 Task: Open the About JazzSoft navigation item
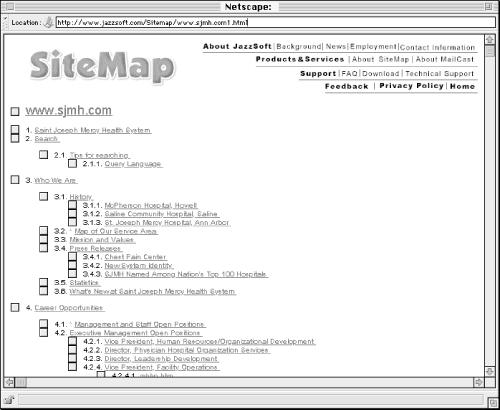pos(237,46)
